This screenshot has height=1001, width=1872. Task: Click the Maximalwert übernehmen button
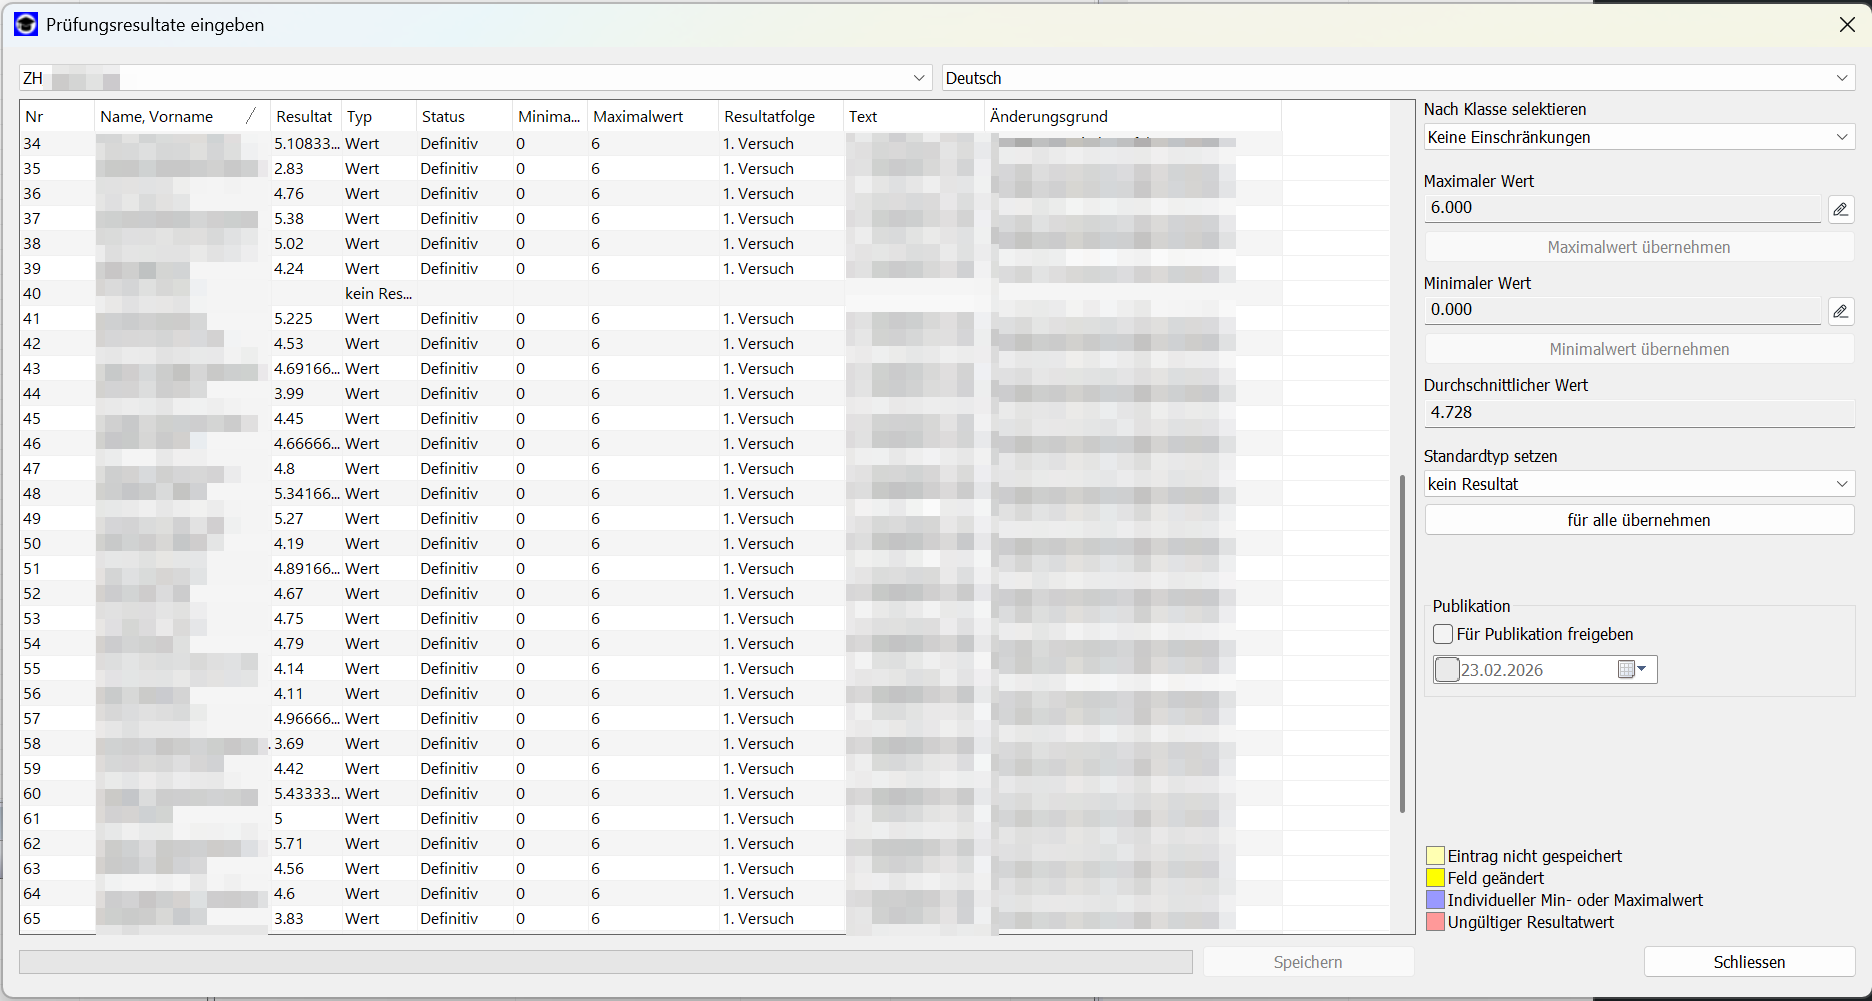pos(1639,247)
